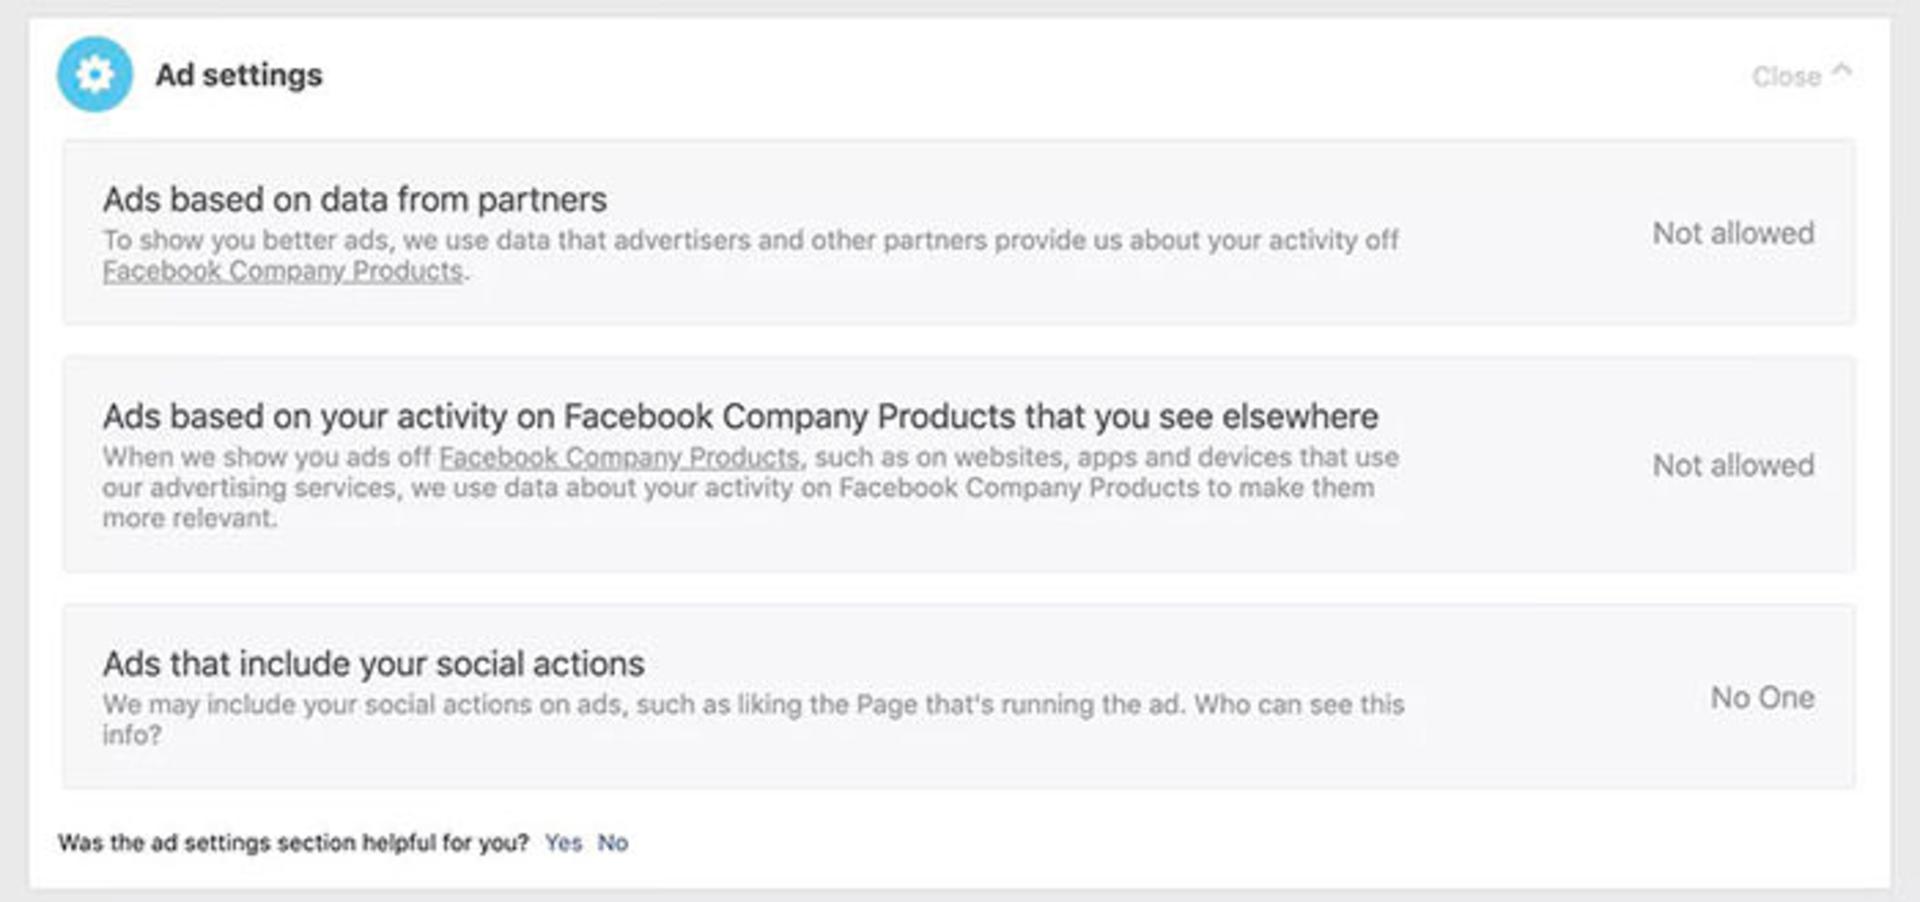
Task: Click 'Was the ad settings section helpful' text
Action: 293,843
